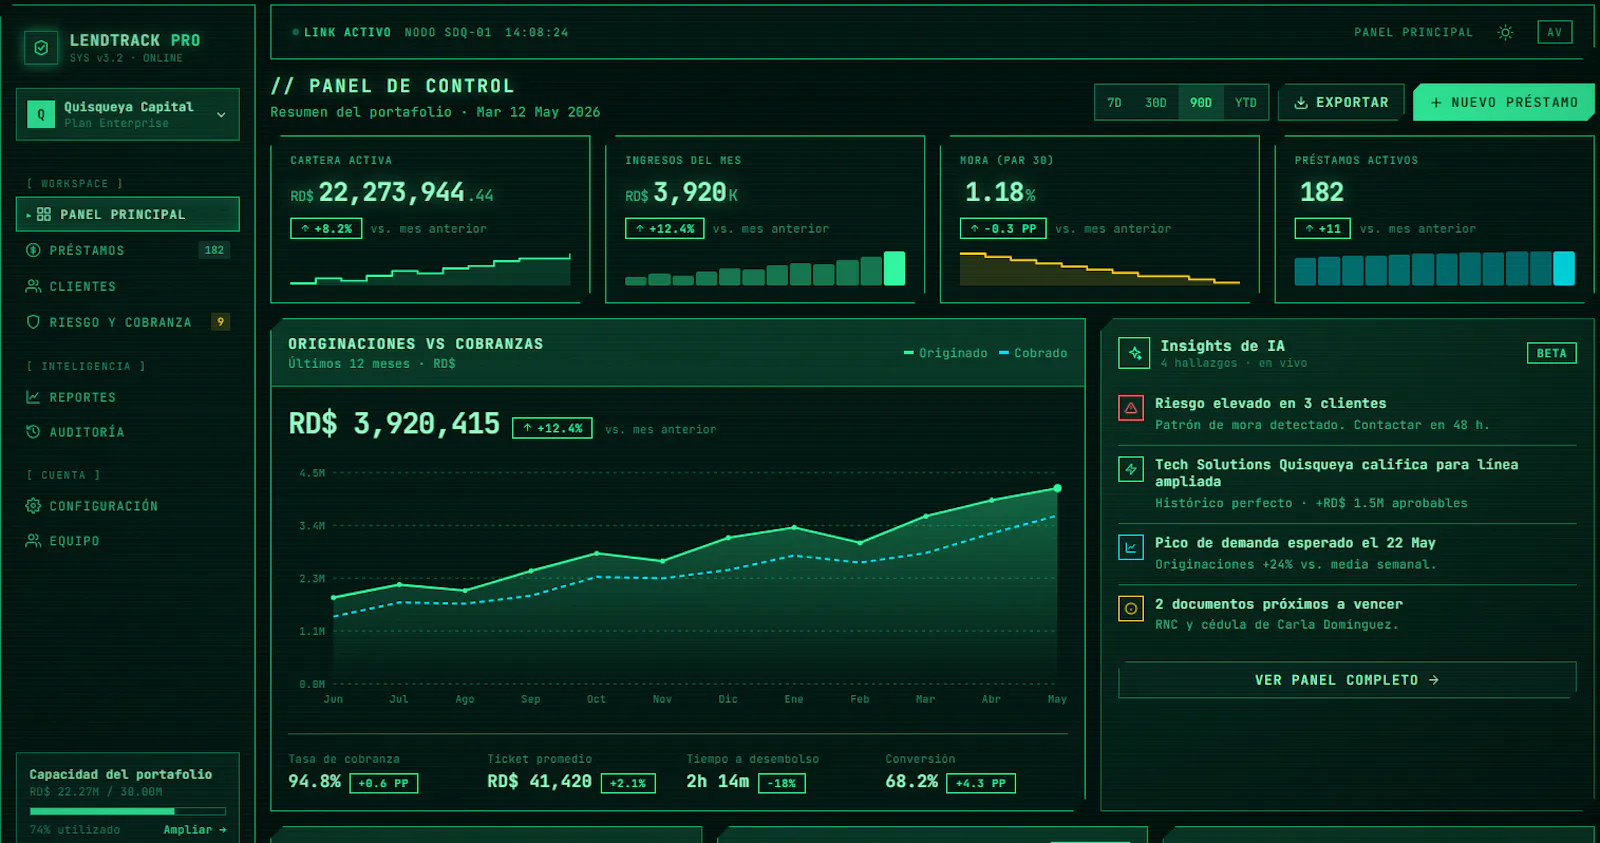Click the Ingresos del Mes bar chart

pyautogui.click(x=765, y=269)
